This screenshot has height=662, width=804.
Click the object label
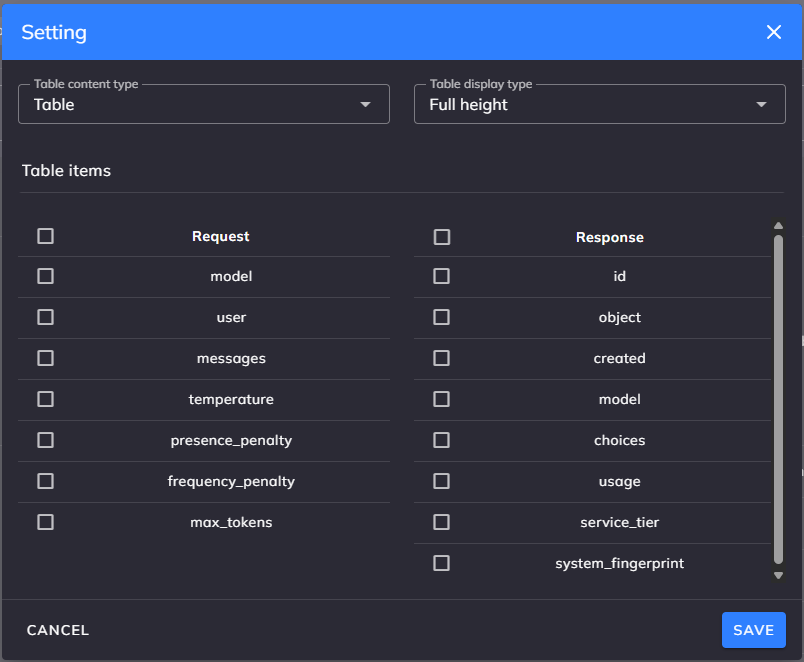[619, 318]
